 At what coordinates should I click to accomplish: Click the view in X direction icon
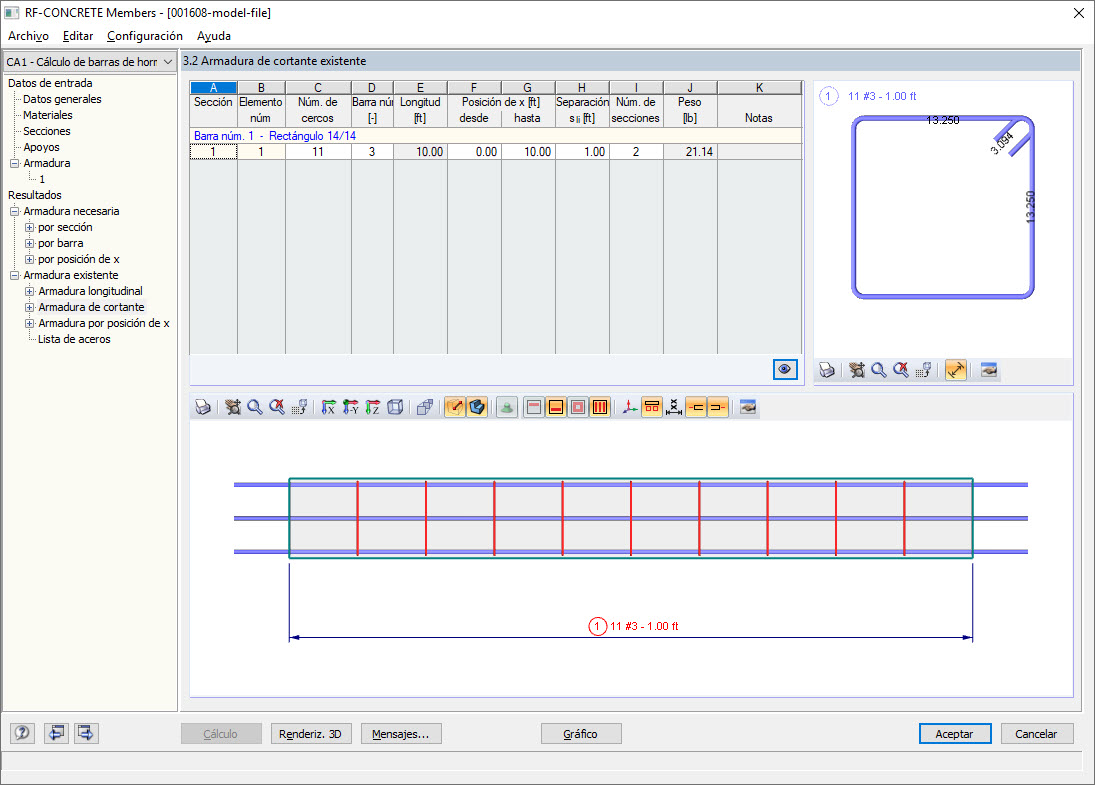coord(328,407)
